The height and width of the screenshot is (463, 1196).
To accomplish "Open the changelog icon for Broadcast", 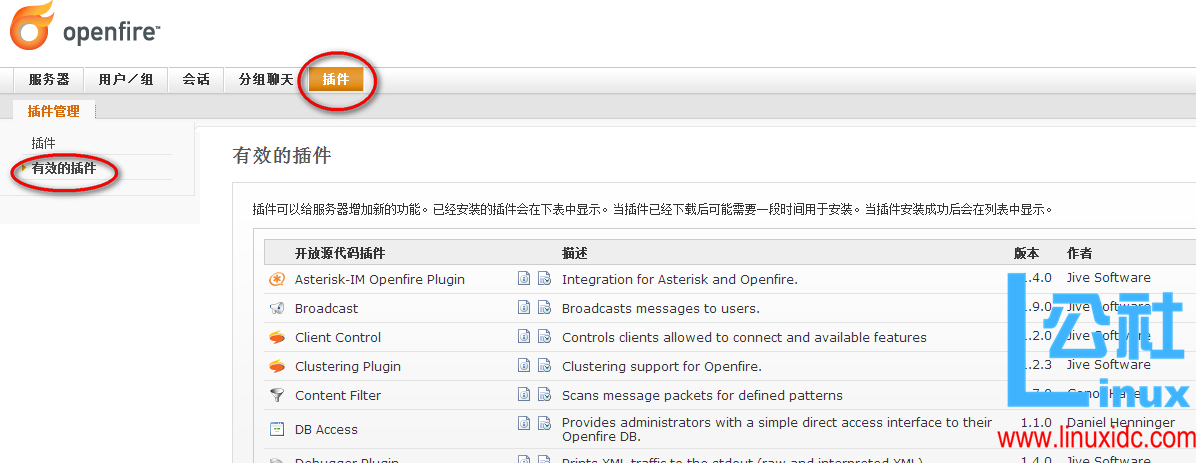I will 544,307.
